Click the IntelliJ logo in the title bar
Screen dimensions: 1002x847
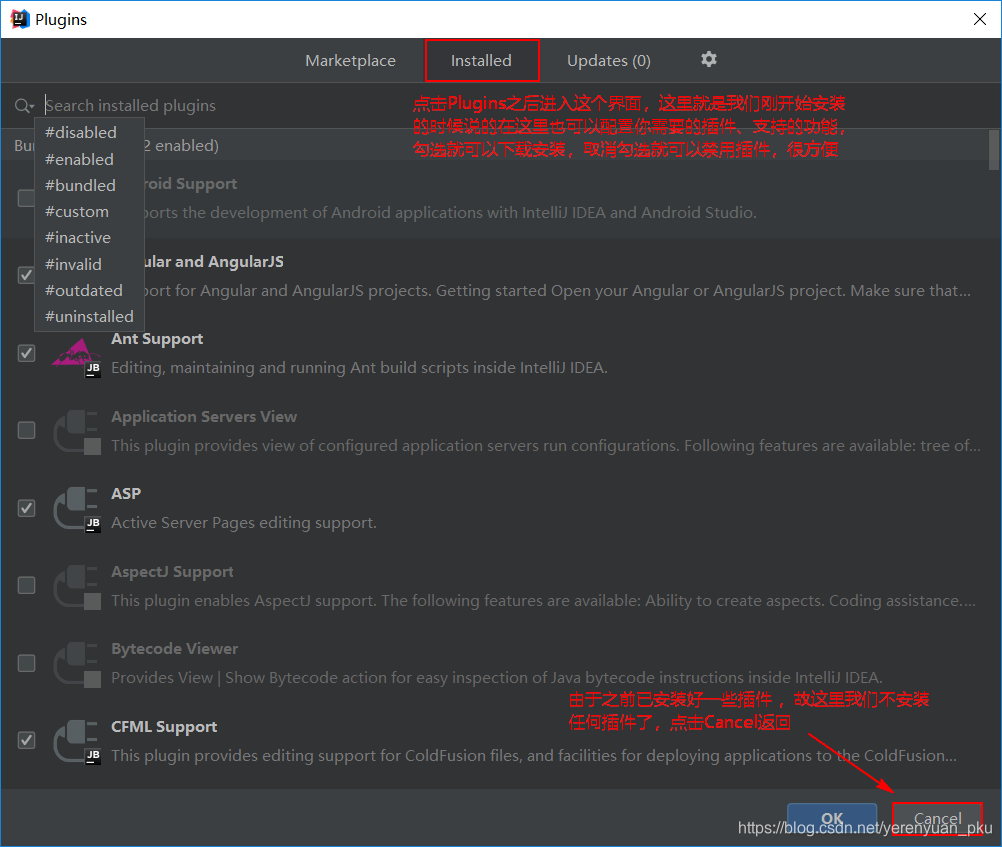pyautogui.click(x=20, y=19)
